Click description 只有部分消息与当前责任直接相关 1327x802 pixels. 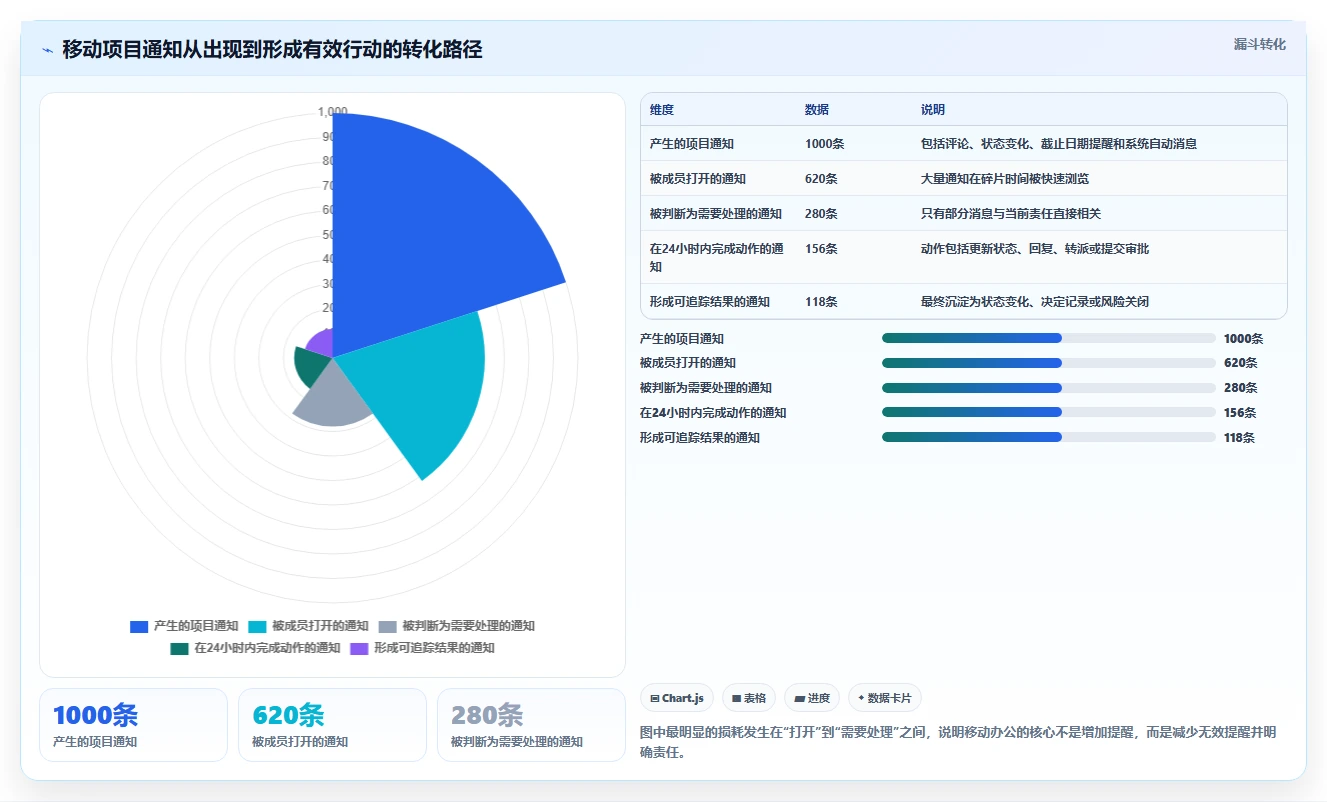coord(1011,214)
